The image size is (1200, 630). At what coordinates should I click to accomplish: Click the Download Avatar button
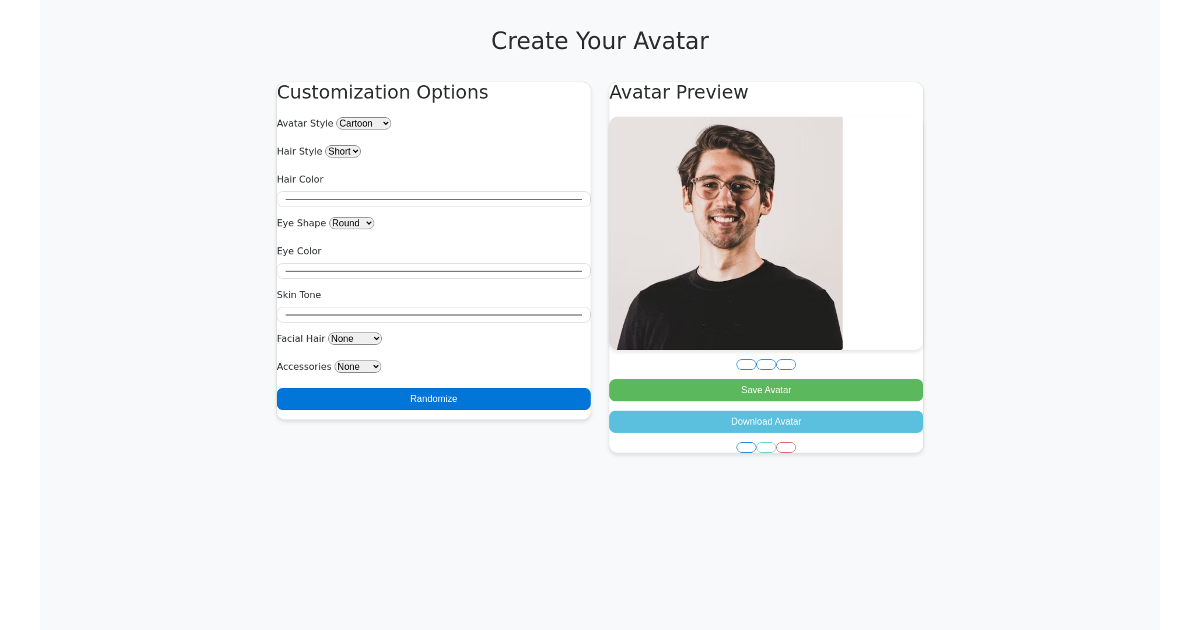(766, 421)
